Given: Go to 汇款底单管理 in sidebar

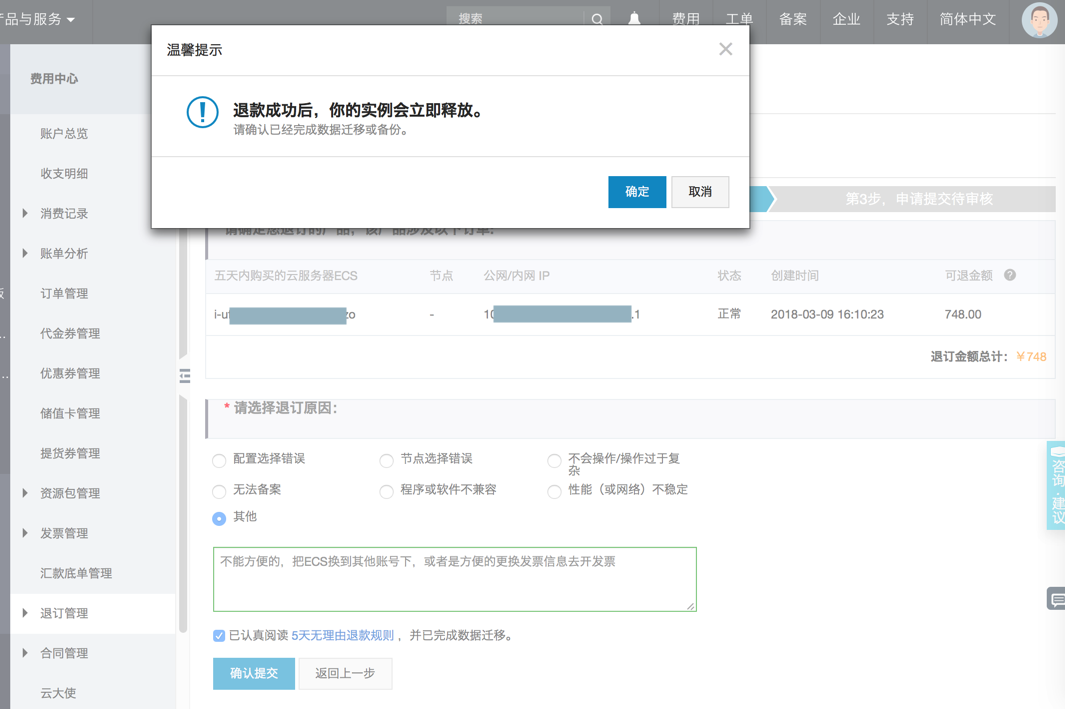Looking at the screenshot, I should (x=76, y=573).
